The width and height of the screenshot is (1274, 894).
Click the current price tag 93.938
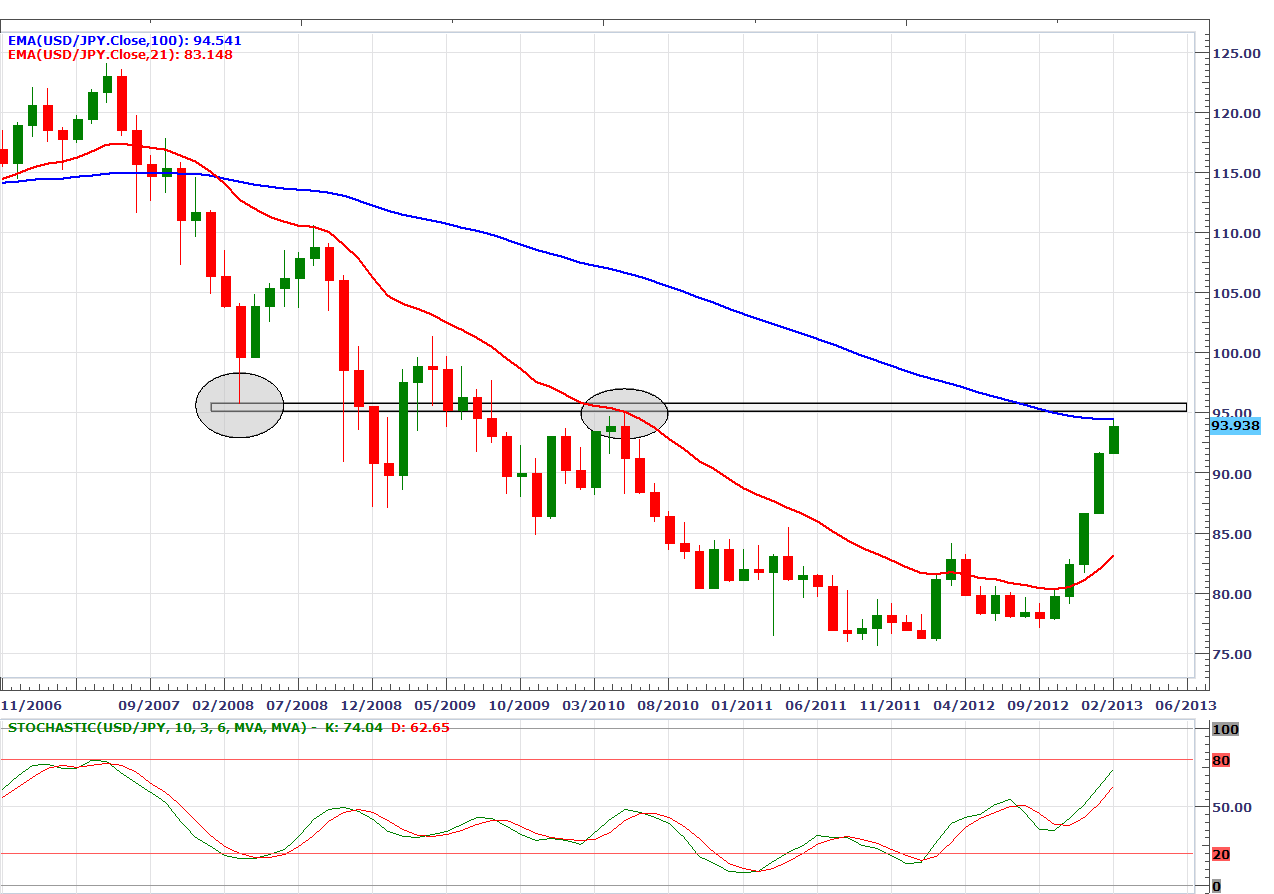pyautogui.click(x=1235, y=426)
